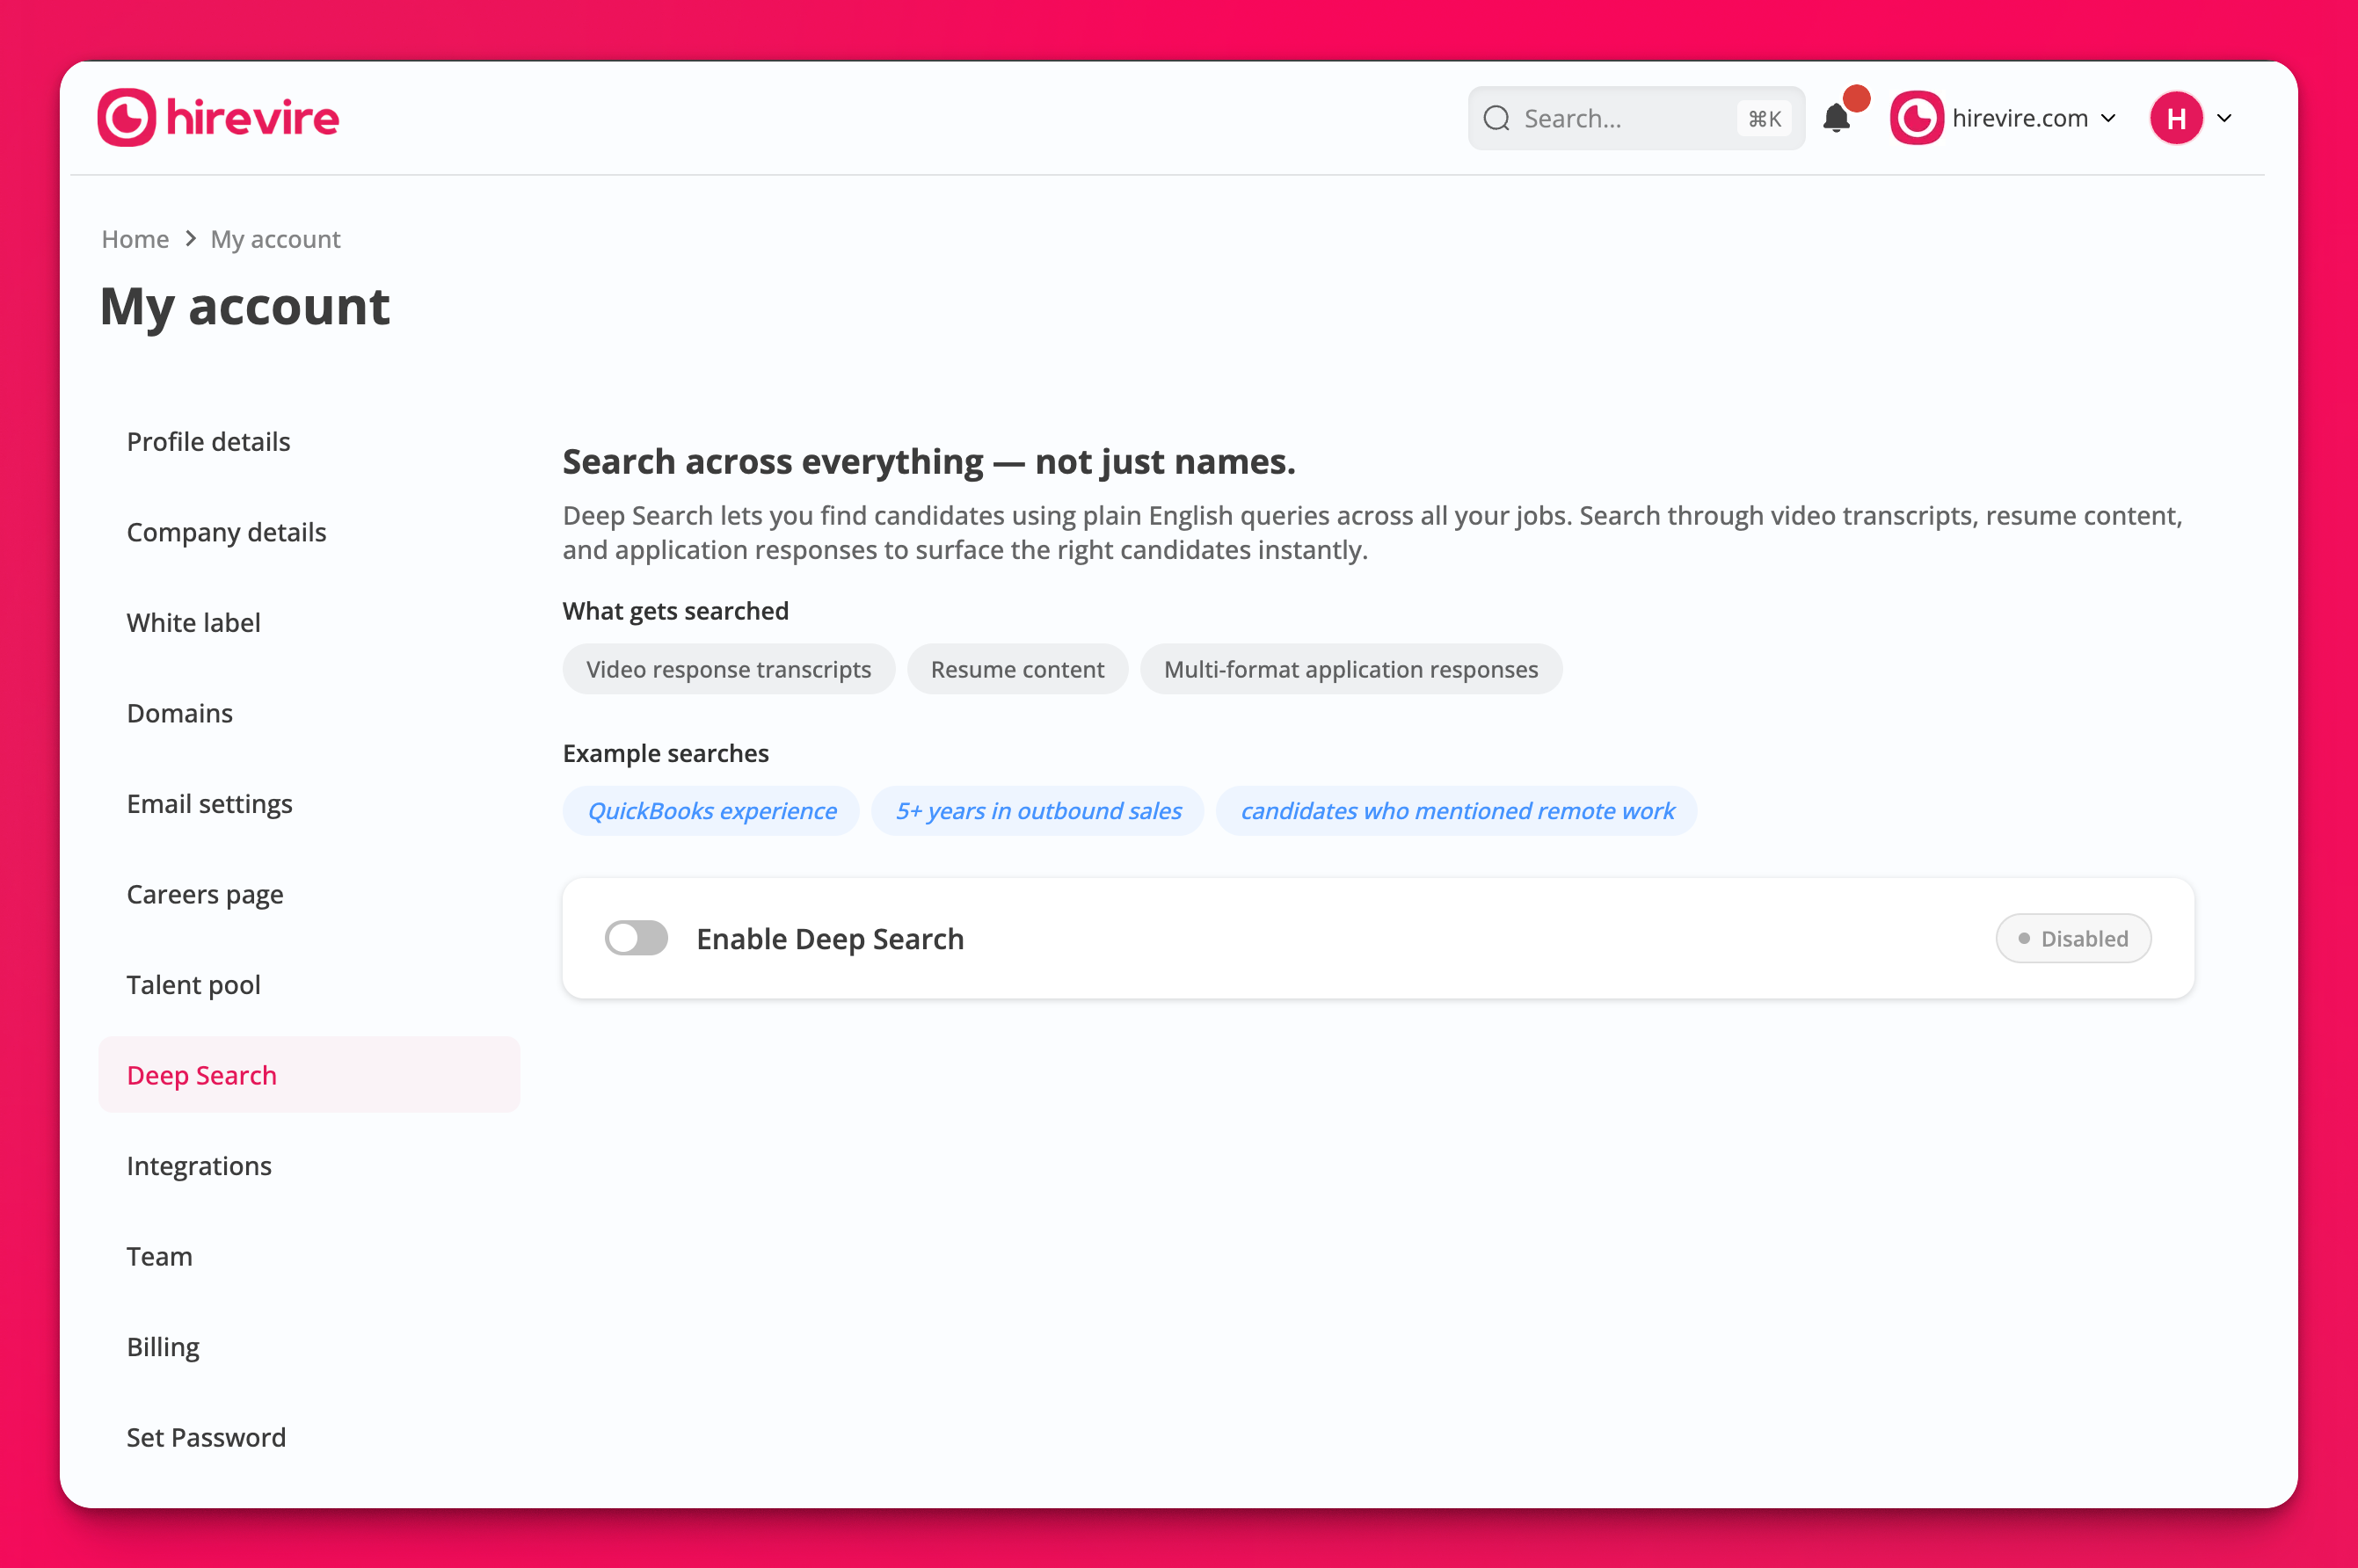This screenshot has height=1568, width=2358.
Task: Click My account breadcrumb
Action: [x=275, y=239]
